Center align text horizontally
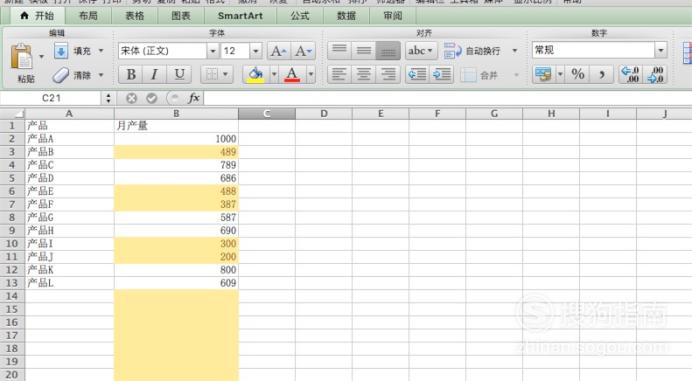The width and height of the screenshot is (692, 381). coord(364,74)
